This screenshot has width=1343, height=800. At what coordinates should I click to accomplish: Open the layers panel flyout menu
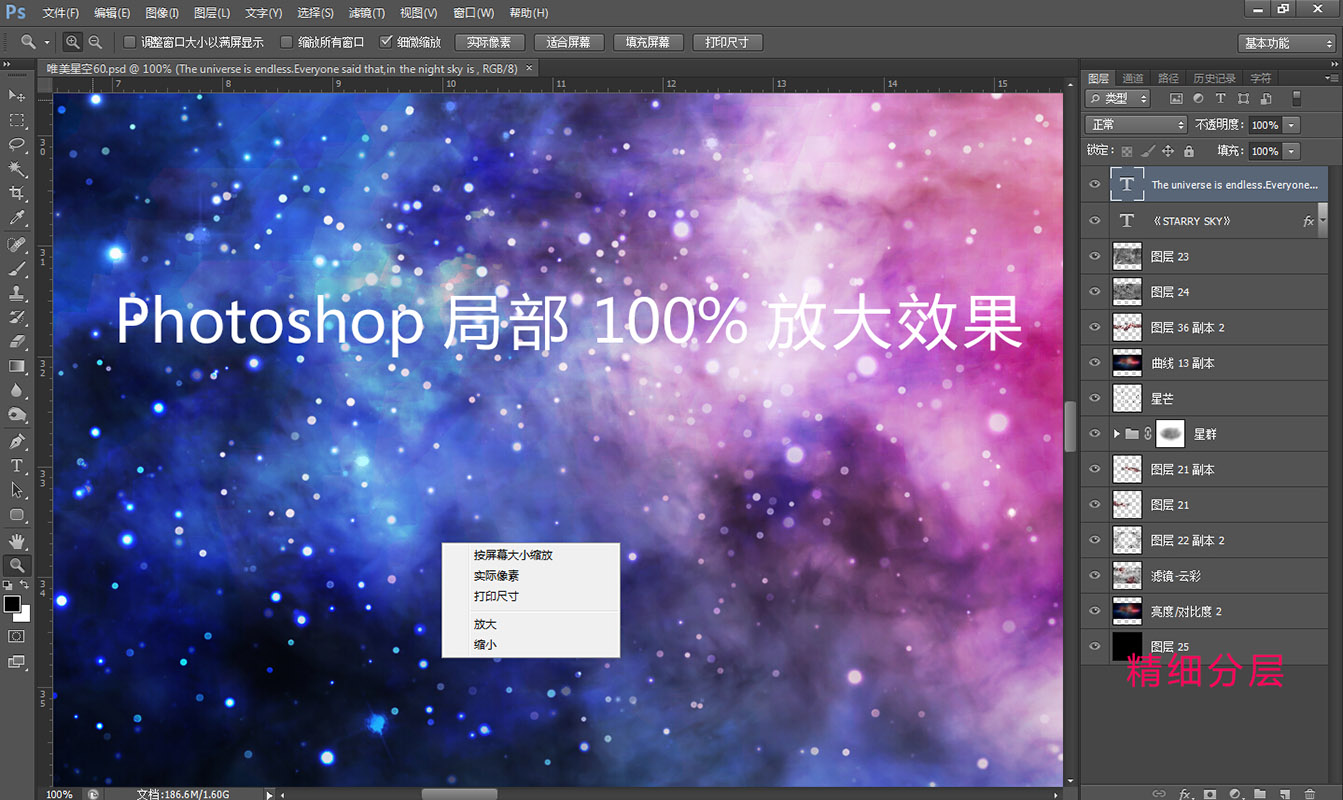1331,77
